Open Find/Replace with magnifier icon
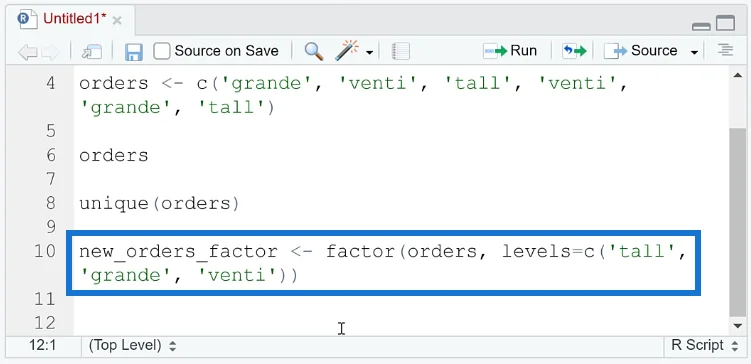 click(314, 51)
